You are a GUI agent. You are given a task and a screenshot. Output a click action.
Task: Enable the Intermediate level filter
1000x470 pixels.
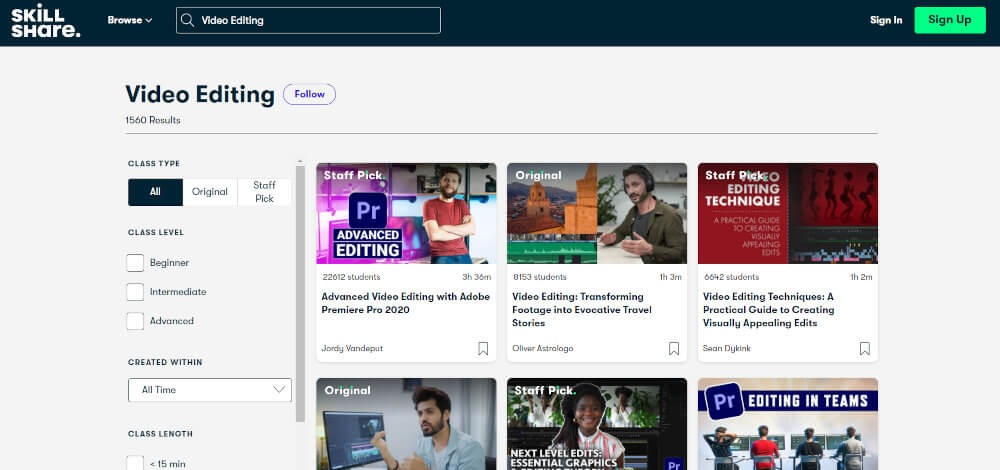click(135, 292)
